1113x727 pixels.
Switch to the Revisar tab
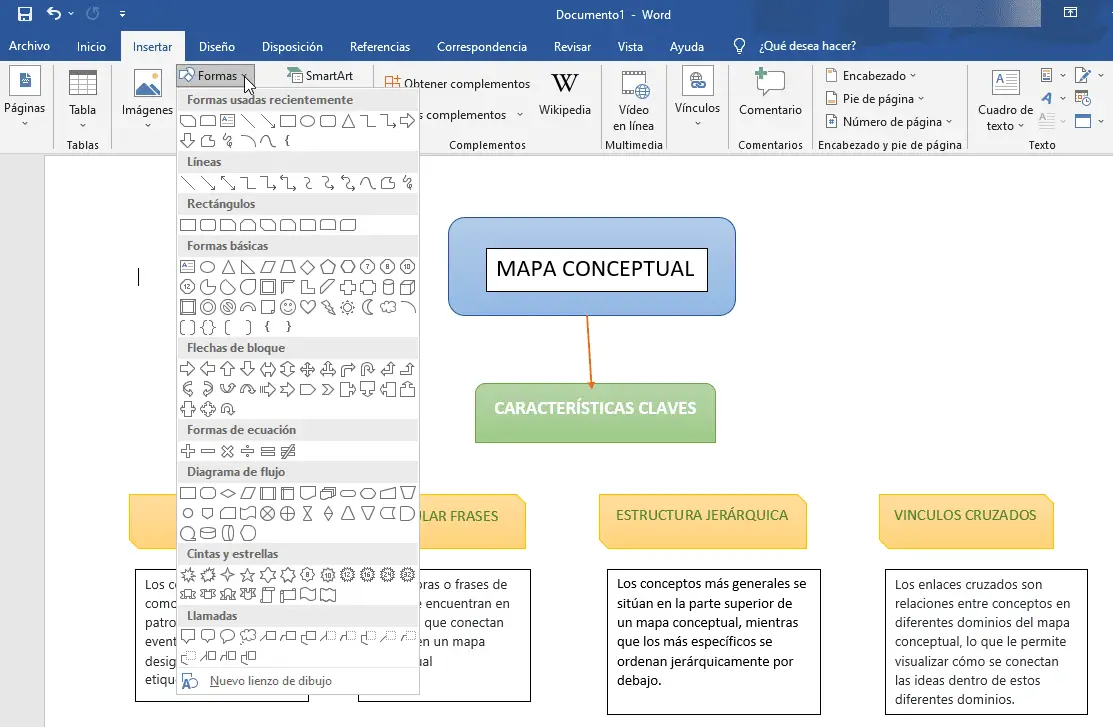coord(572,46)
